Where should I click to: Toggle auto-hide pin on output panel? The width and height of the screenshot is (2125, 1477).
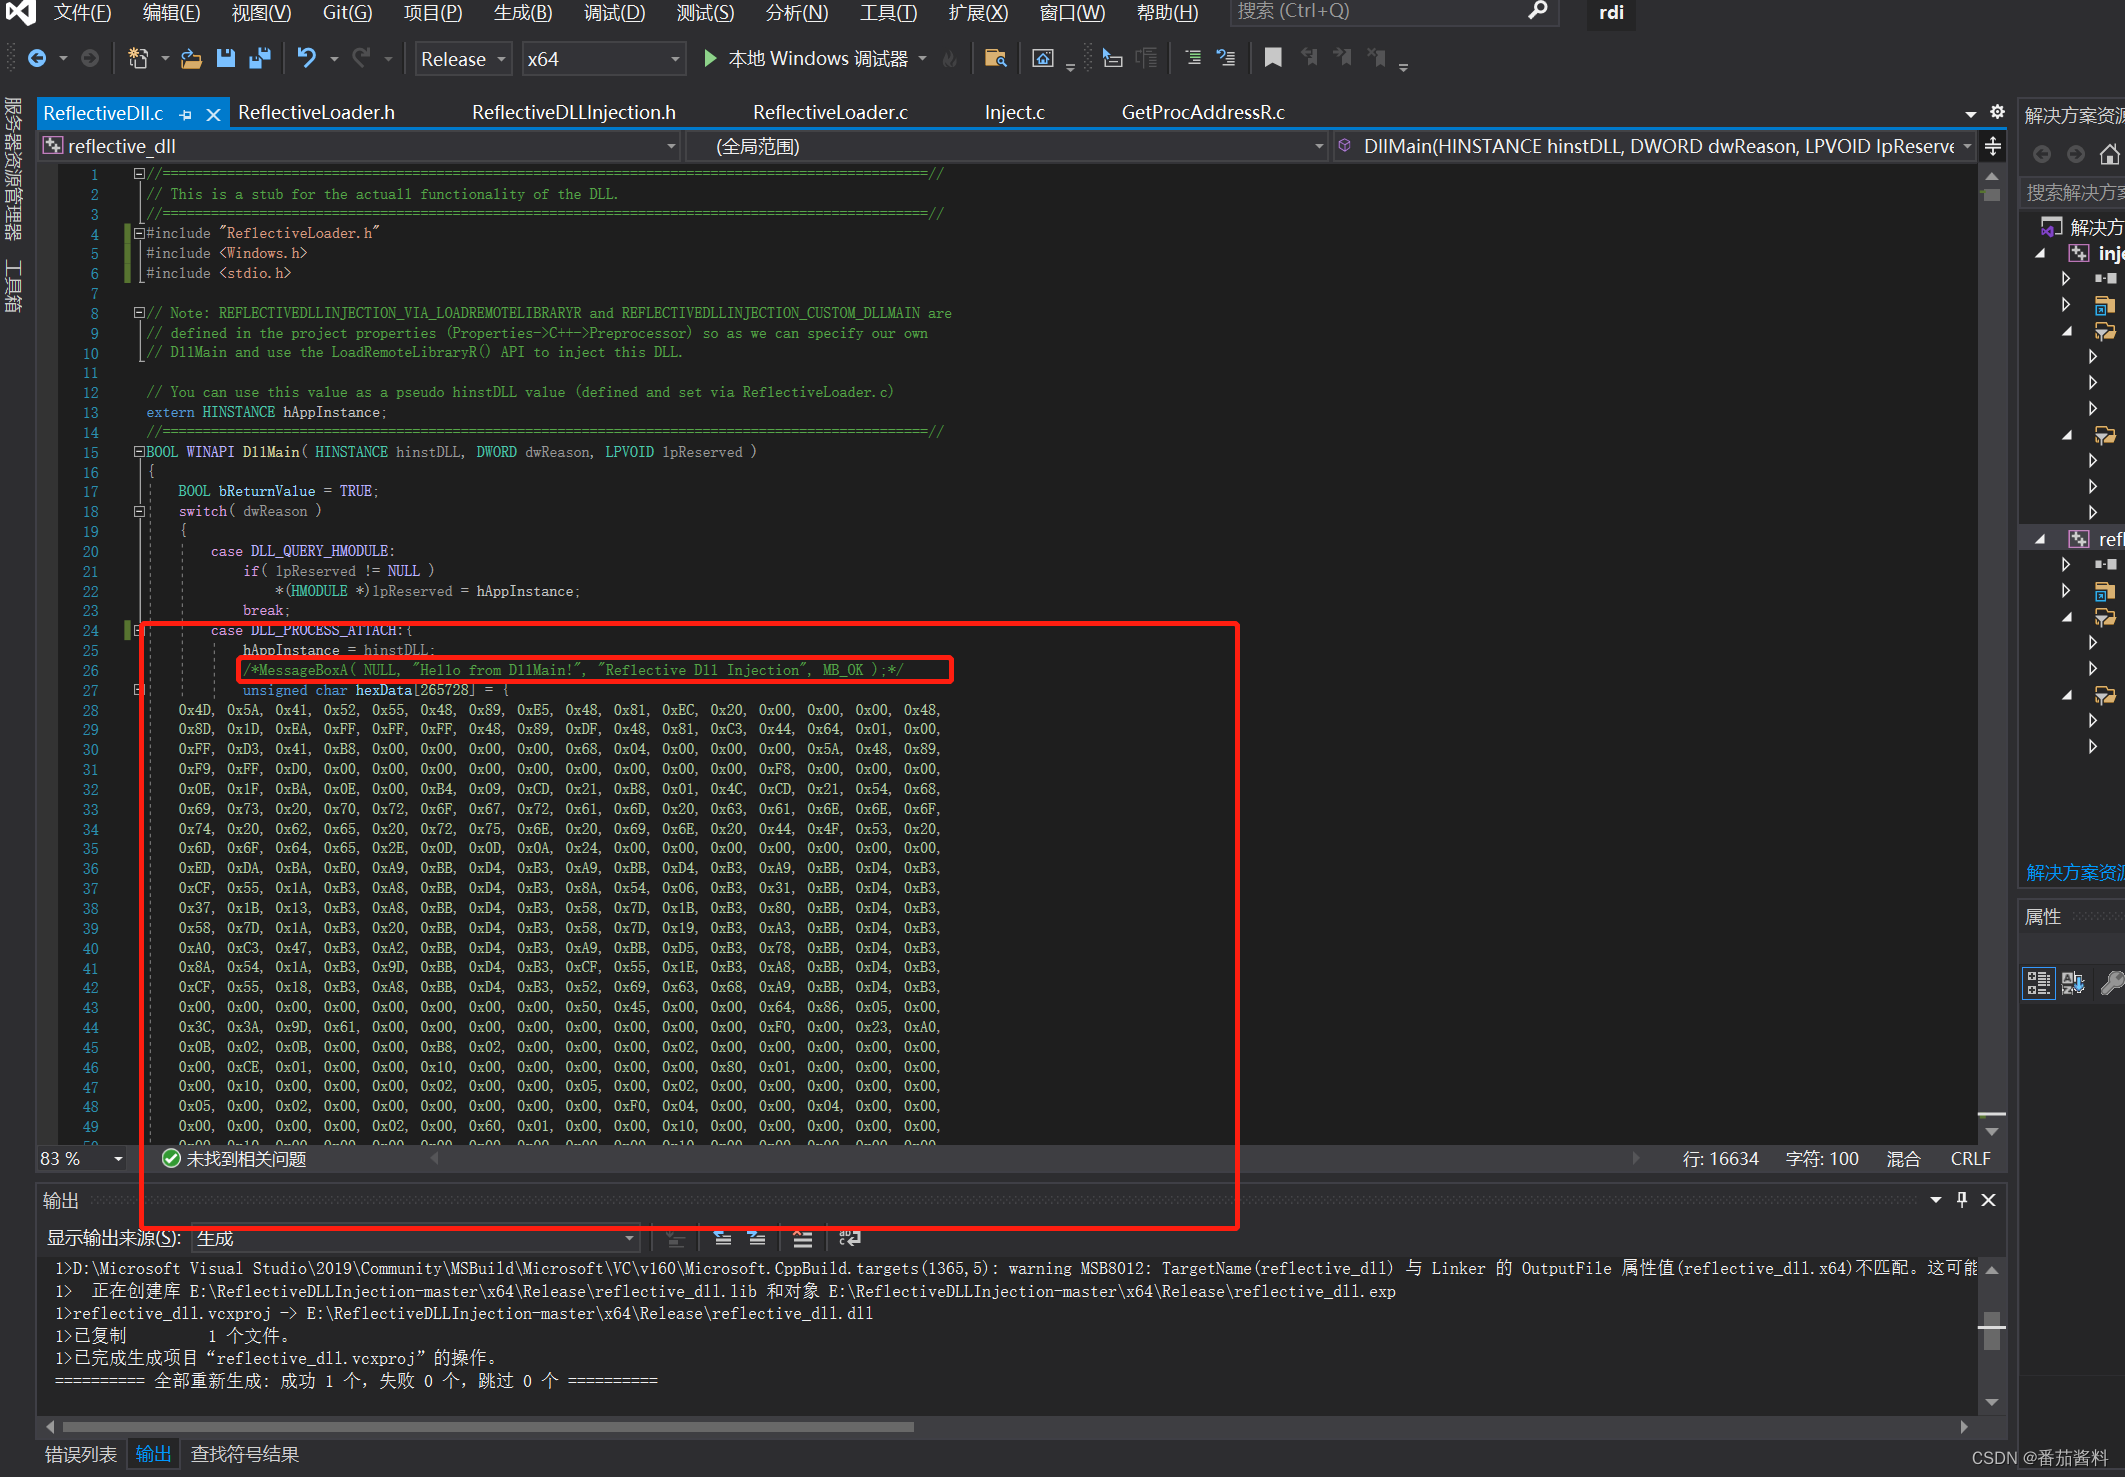1962,1199
